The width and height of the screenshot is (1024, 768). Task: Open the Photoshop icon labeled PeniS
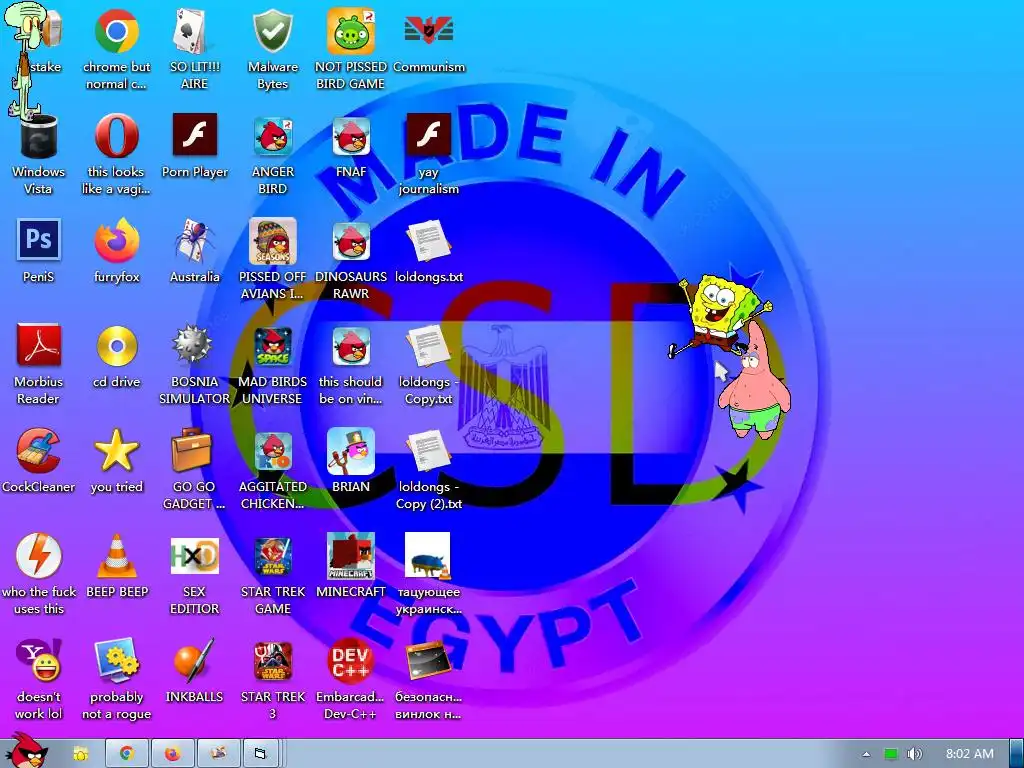point(39,240)
